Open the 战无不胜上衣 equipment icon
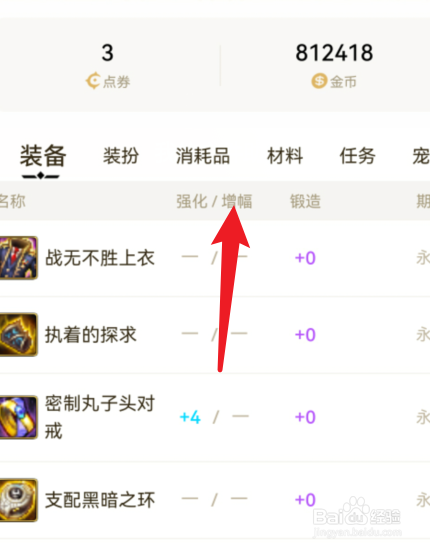430x550 pixels. tap(18, 258)
